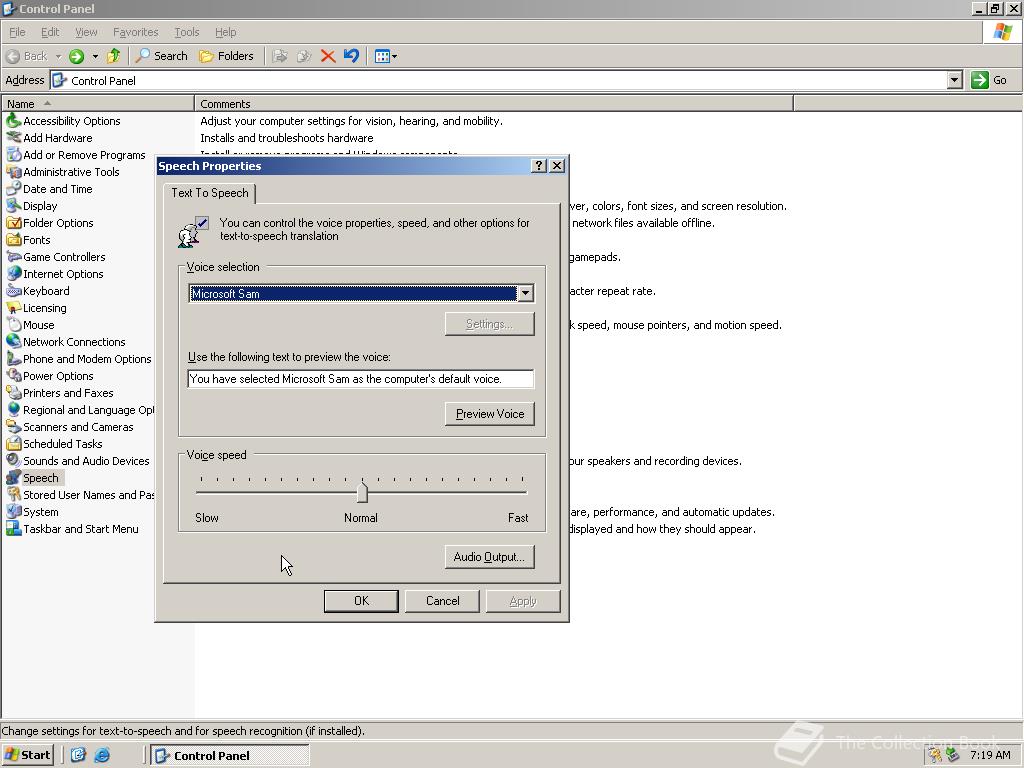Click the Search toolbar button
Viewport: 1024px width, 768px height.
161,56
